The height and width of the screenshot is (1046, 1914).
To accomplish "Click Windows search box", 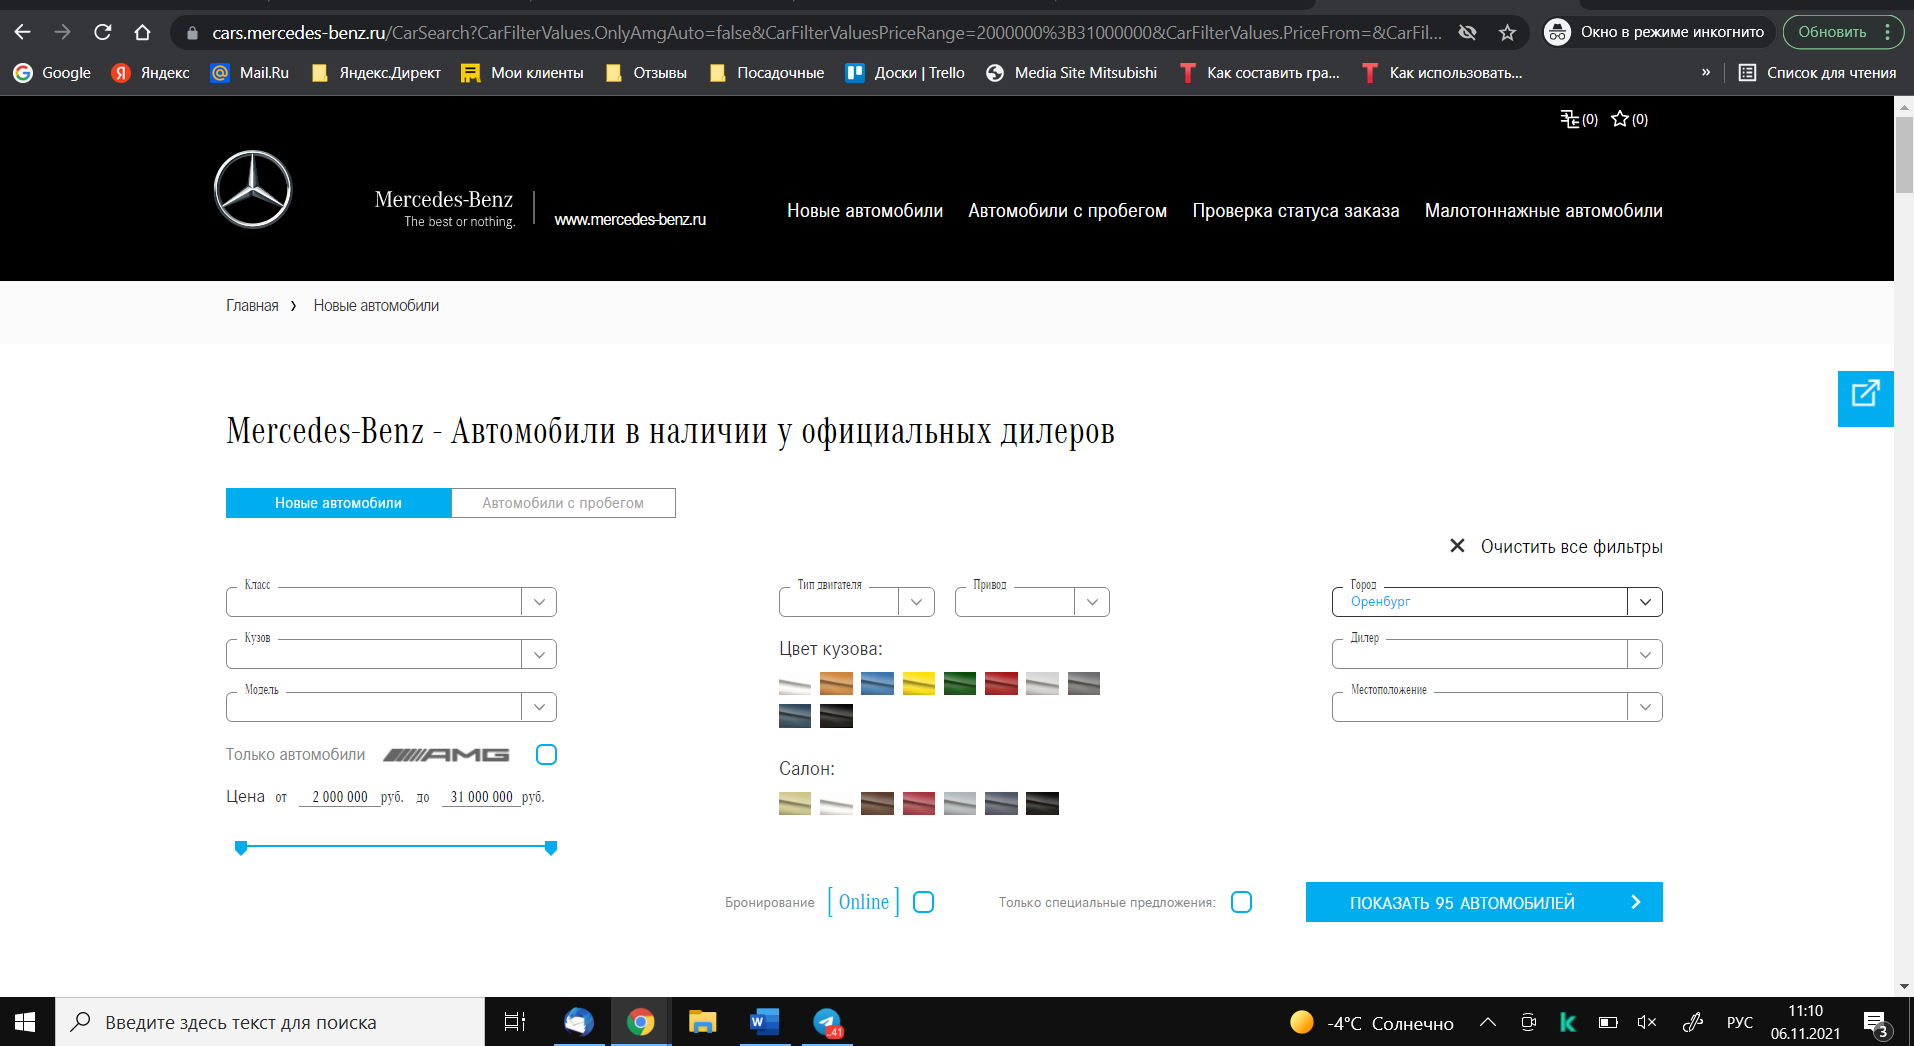I will point(270,1022).
